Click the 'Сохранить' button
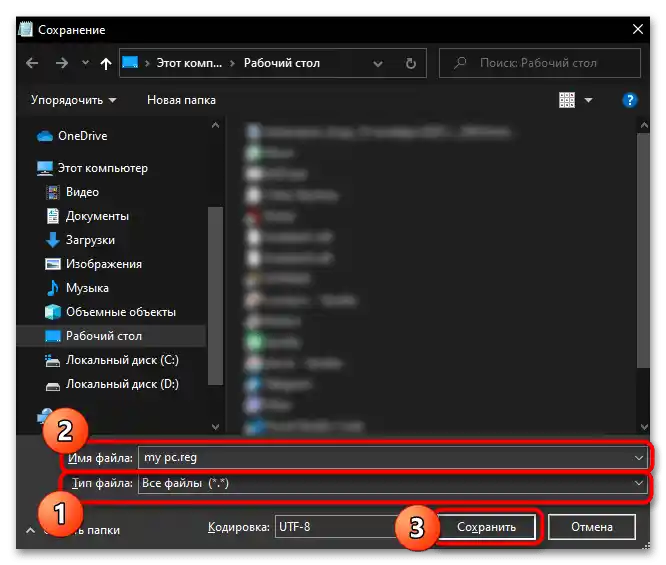This screenshot has width=666, height=565. [486, 527]
